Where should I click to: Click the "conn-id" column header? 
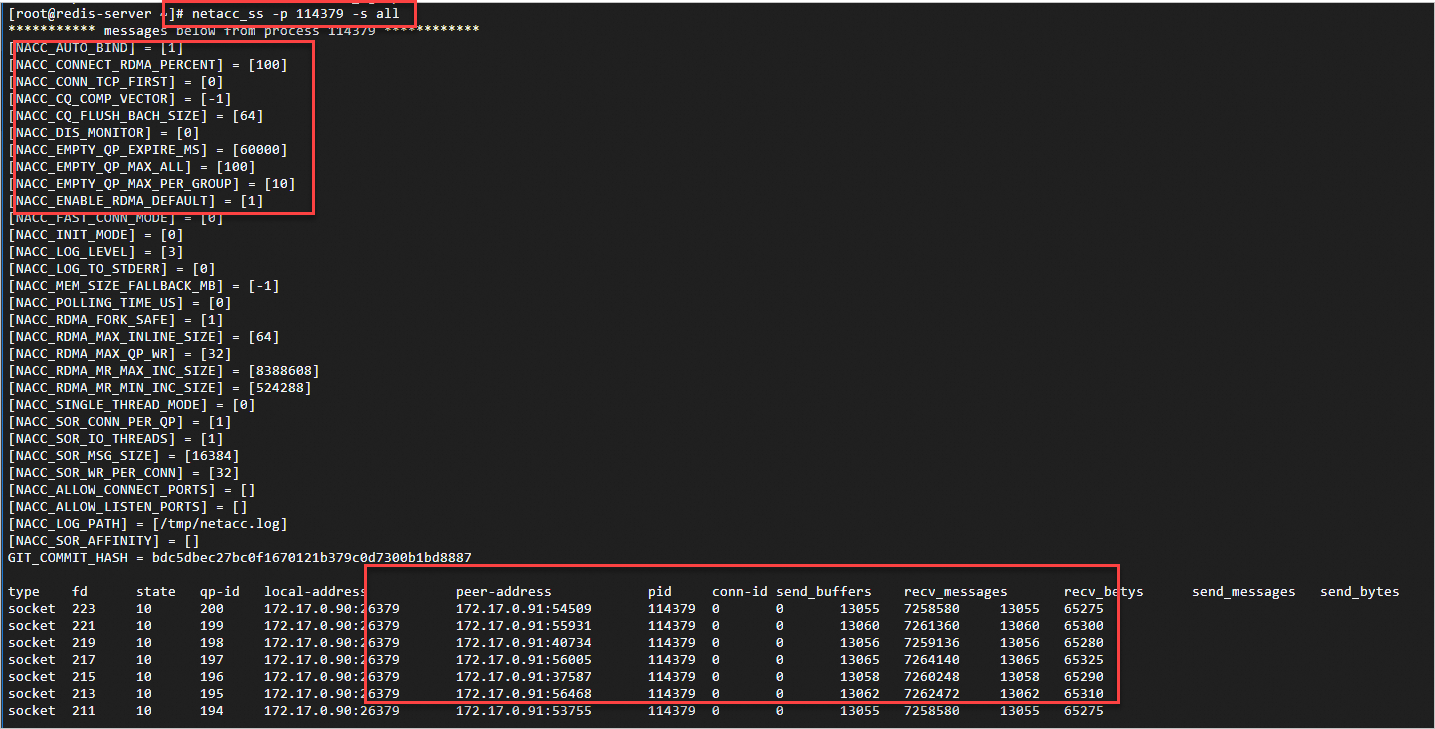coord(740,592)
